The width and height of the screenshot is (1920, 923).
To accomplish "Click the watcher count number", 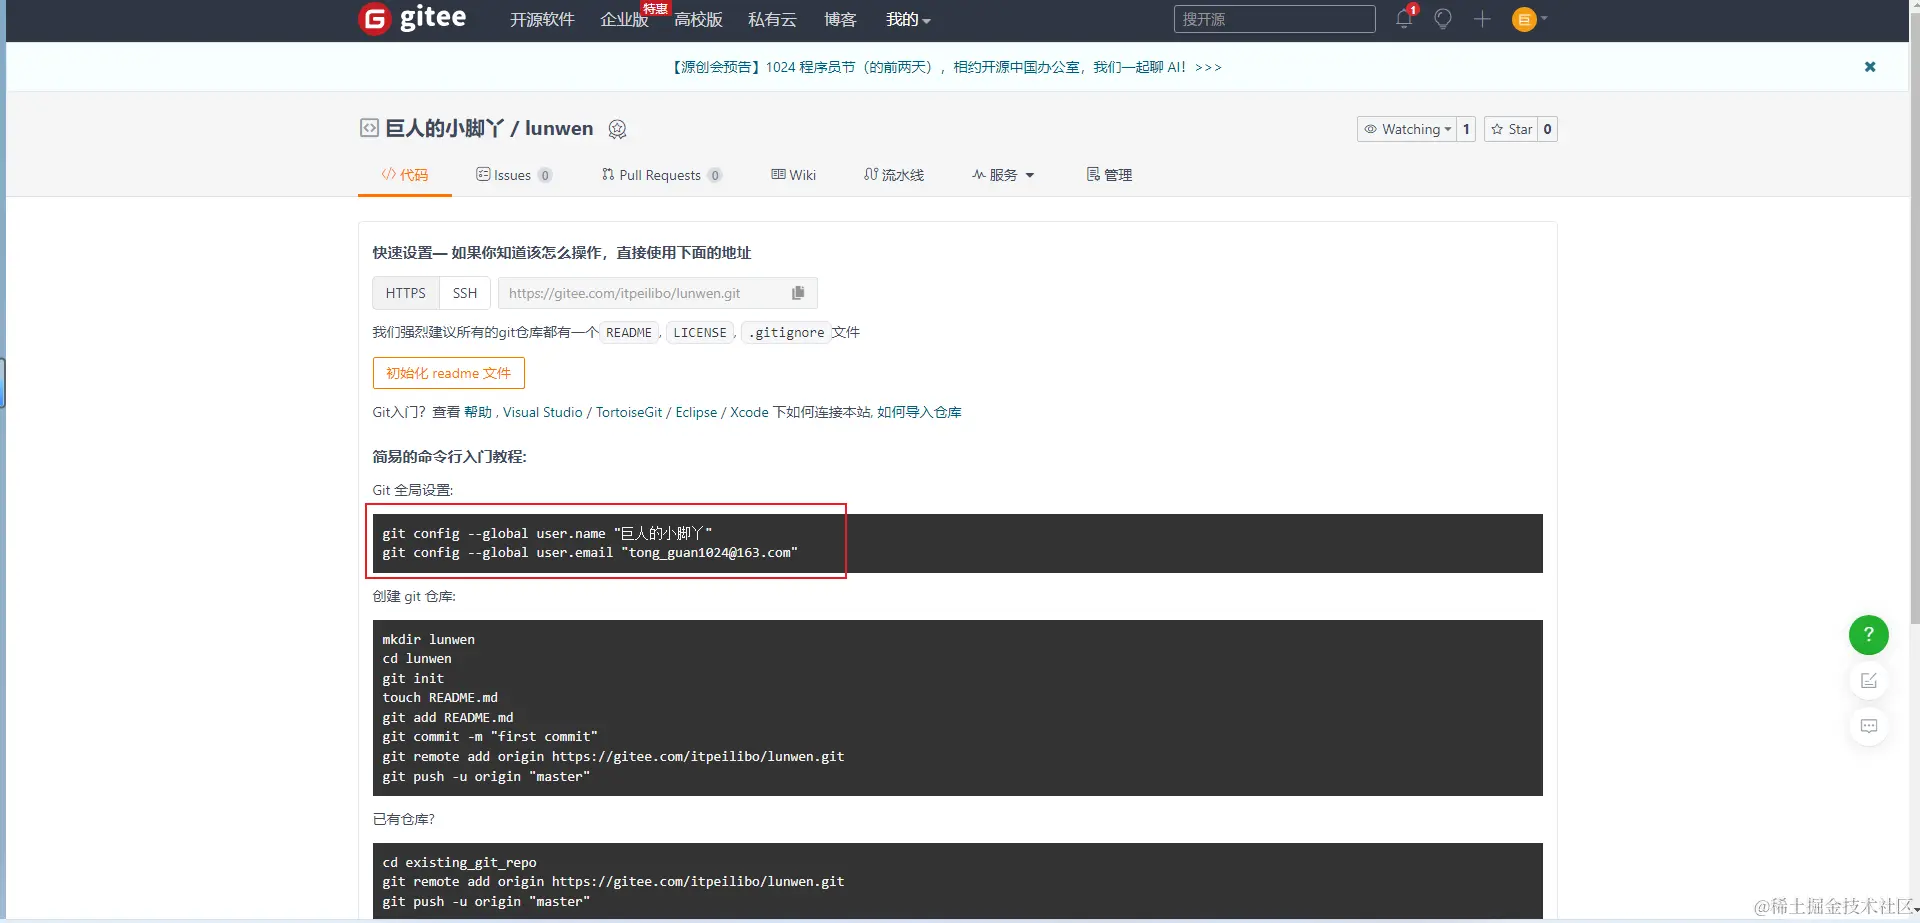I will tap(1466, 129).
